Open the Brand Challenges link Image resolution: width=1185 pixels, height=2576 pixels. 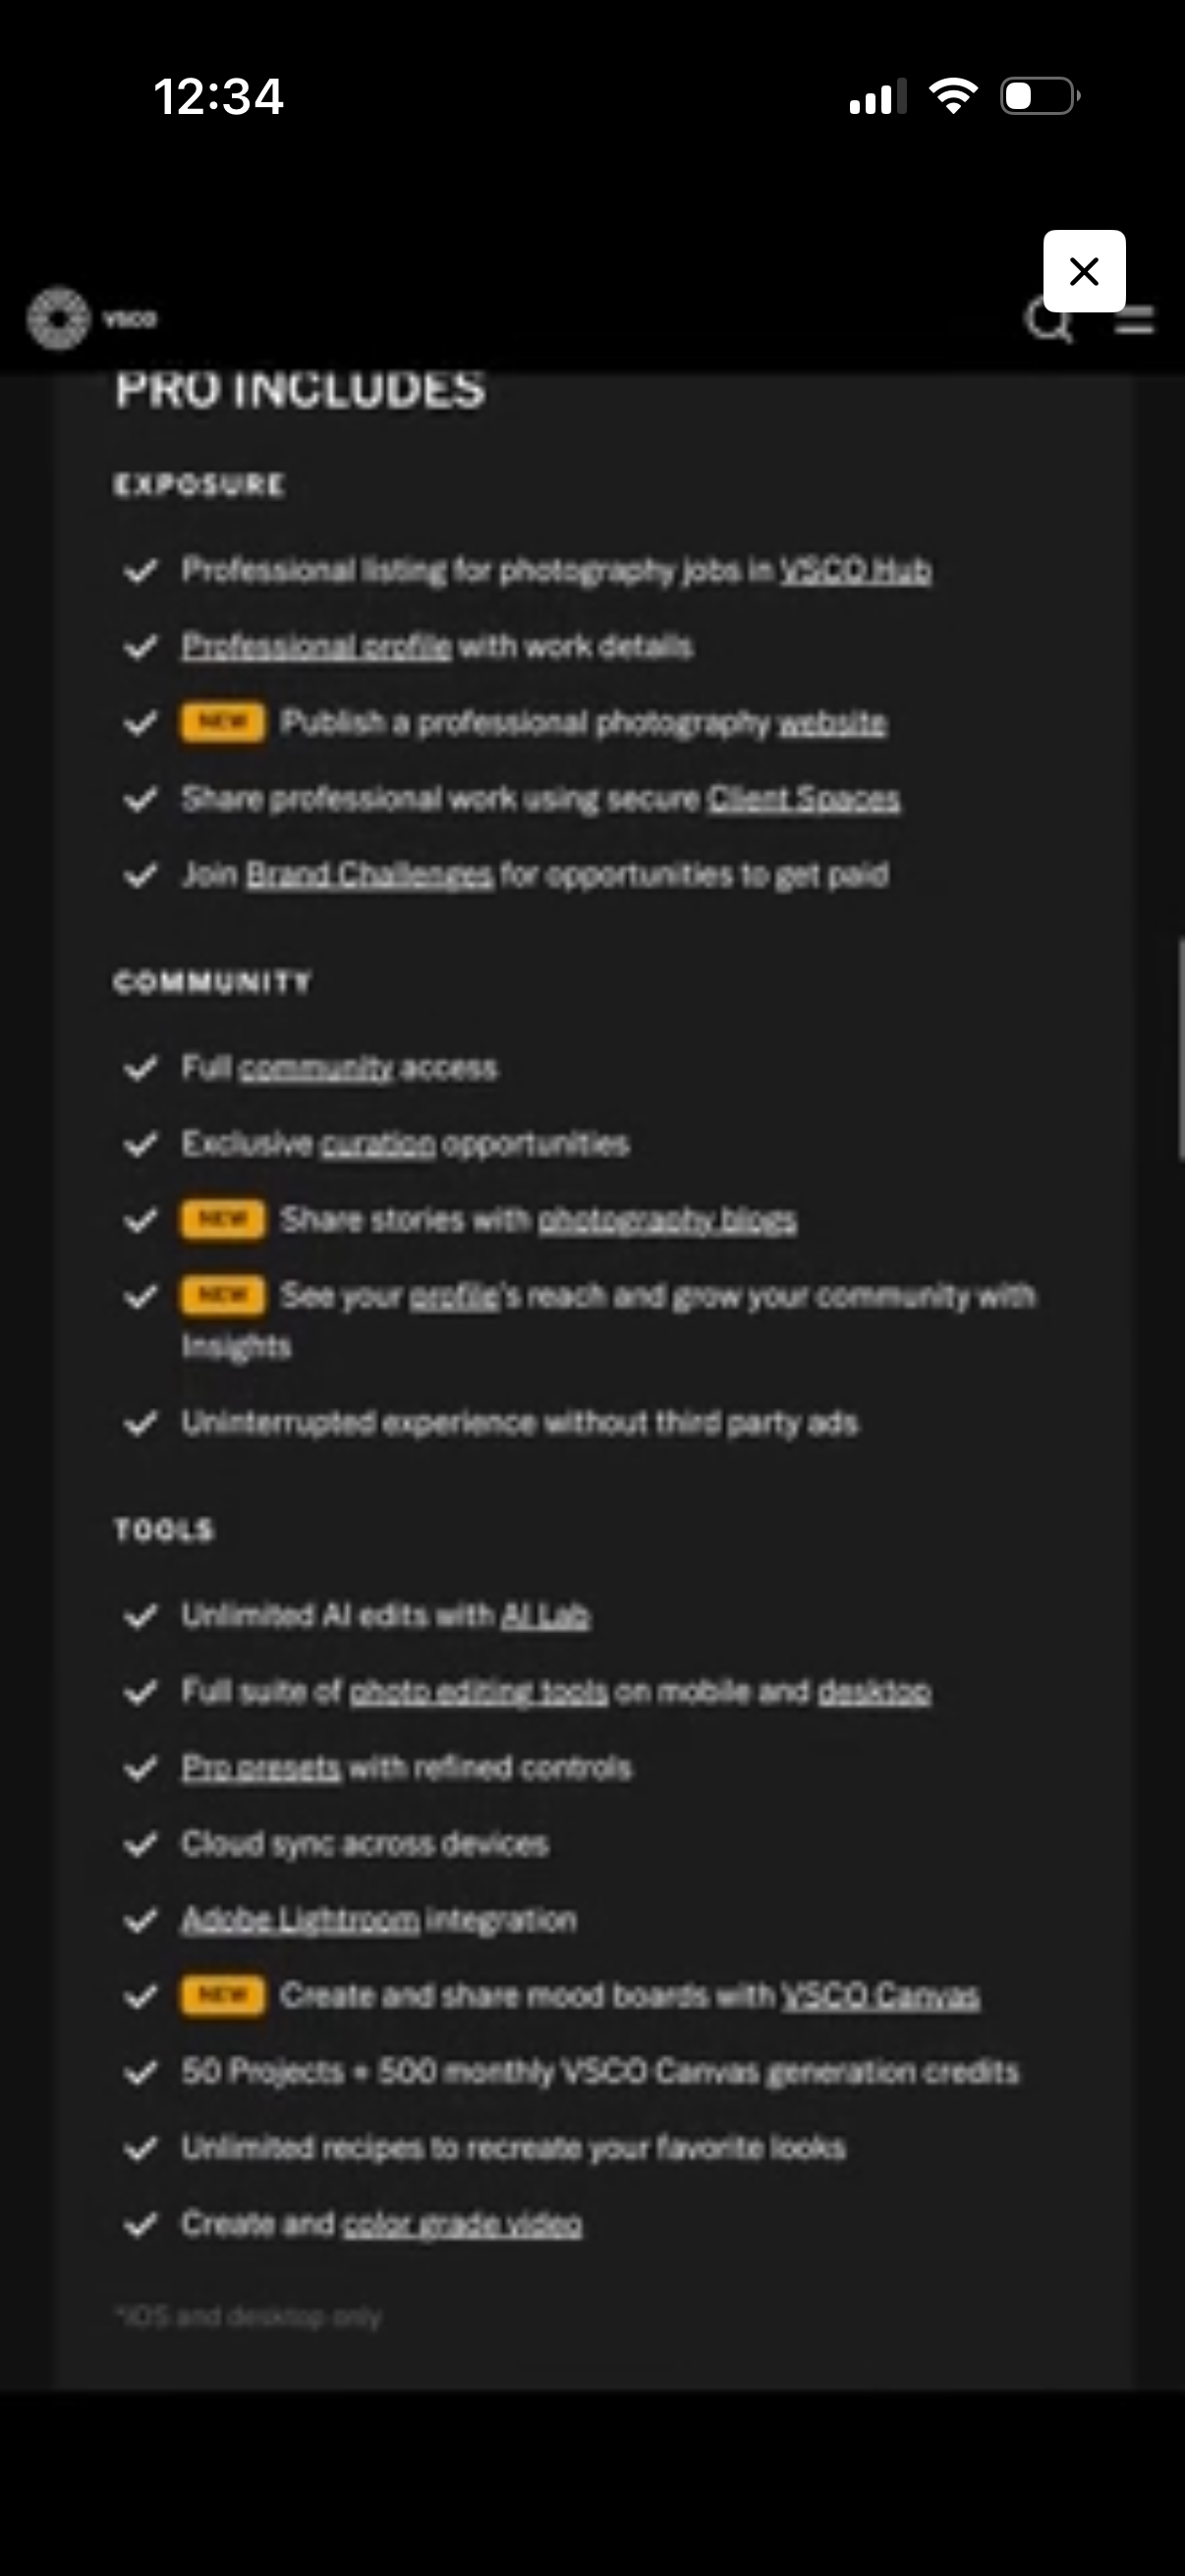tap(369, 875)
